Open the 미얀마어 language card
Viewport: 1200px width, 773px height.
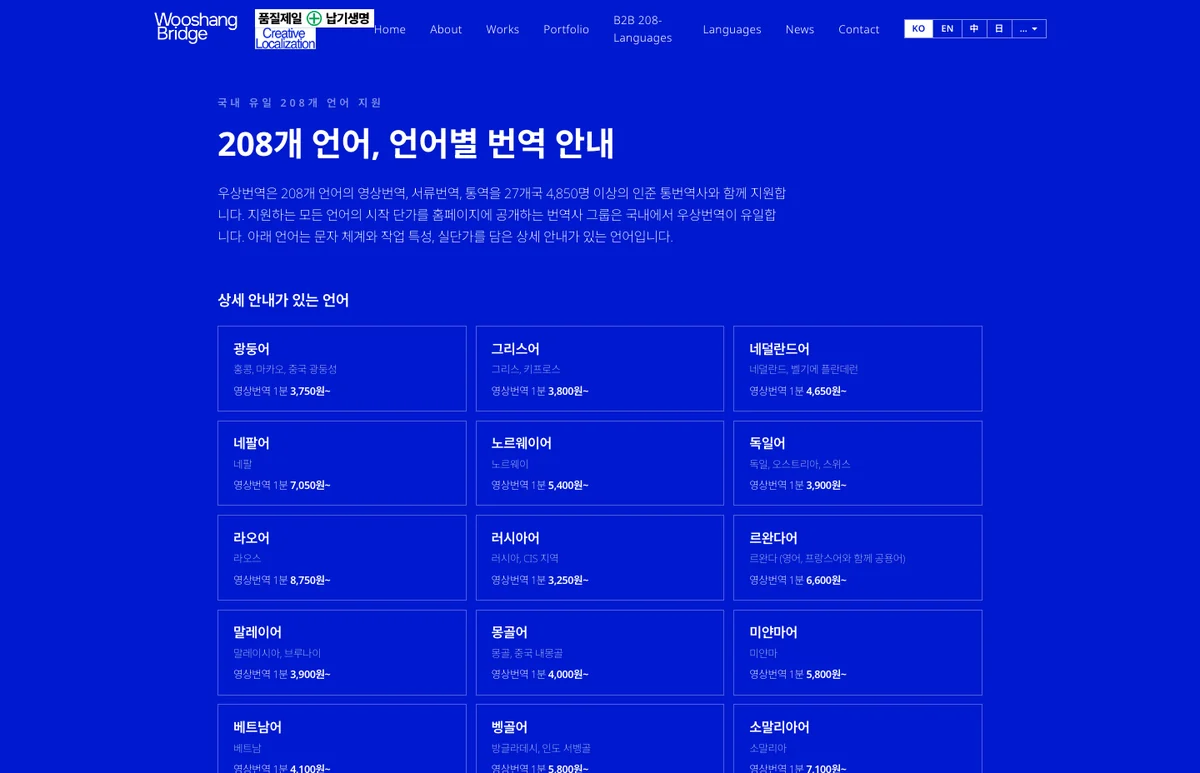[x=858, y=652]
